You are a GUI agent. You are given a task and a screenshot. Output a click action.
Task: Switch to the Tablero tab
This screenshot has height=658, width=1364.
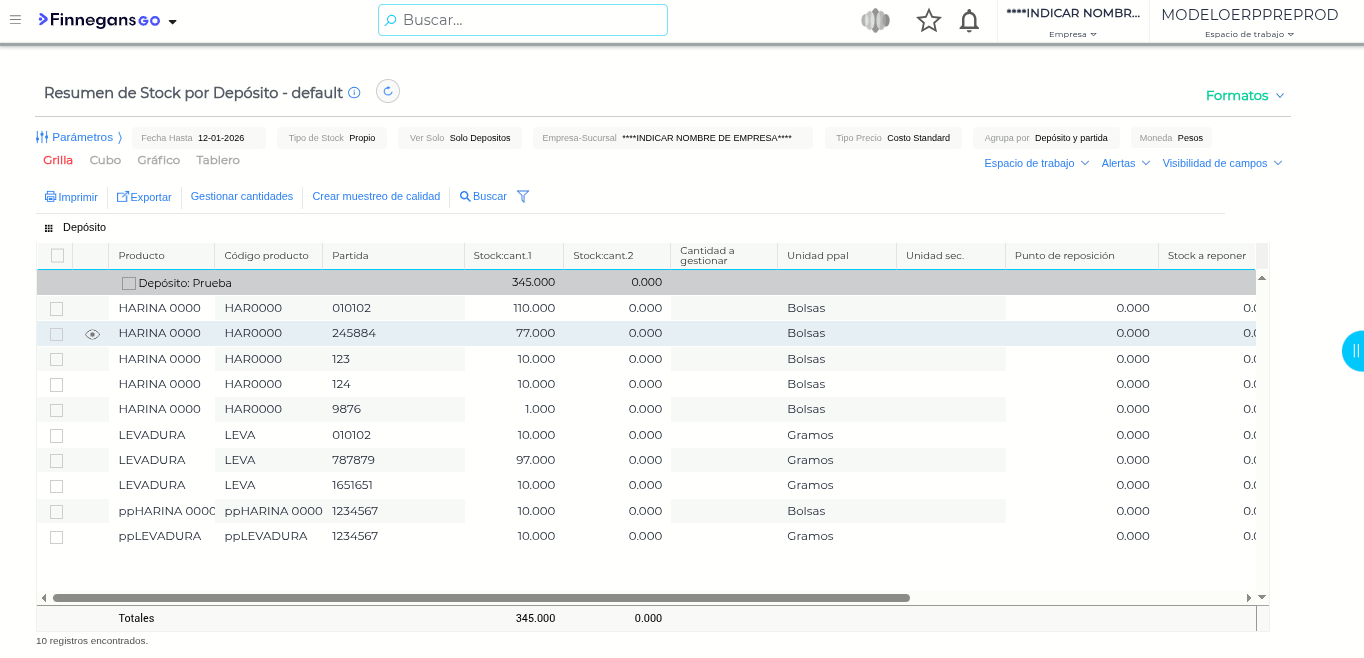[x=218, y=160]
